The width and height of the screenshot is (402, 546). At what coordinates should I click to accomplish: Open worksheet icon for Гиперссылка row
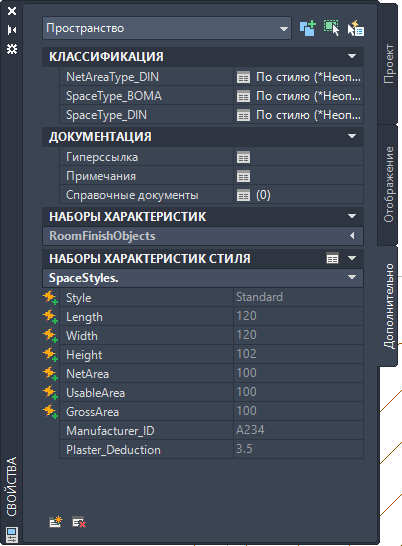[x=243, y=157]
